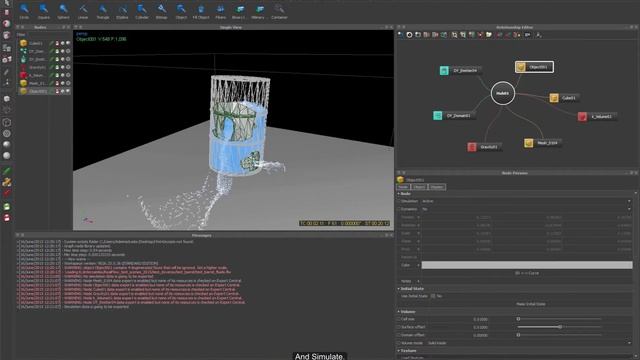Screen dimensions: 640x360
Task: Click the Single View panel title
Action: tap(231, 27)
